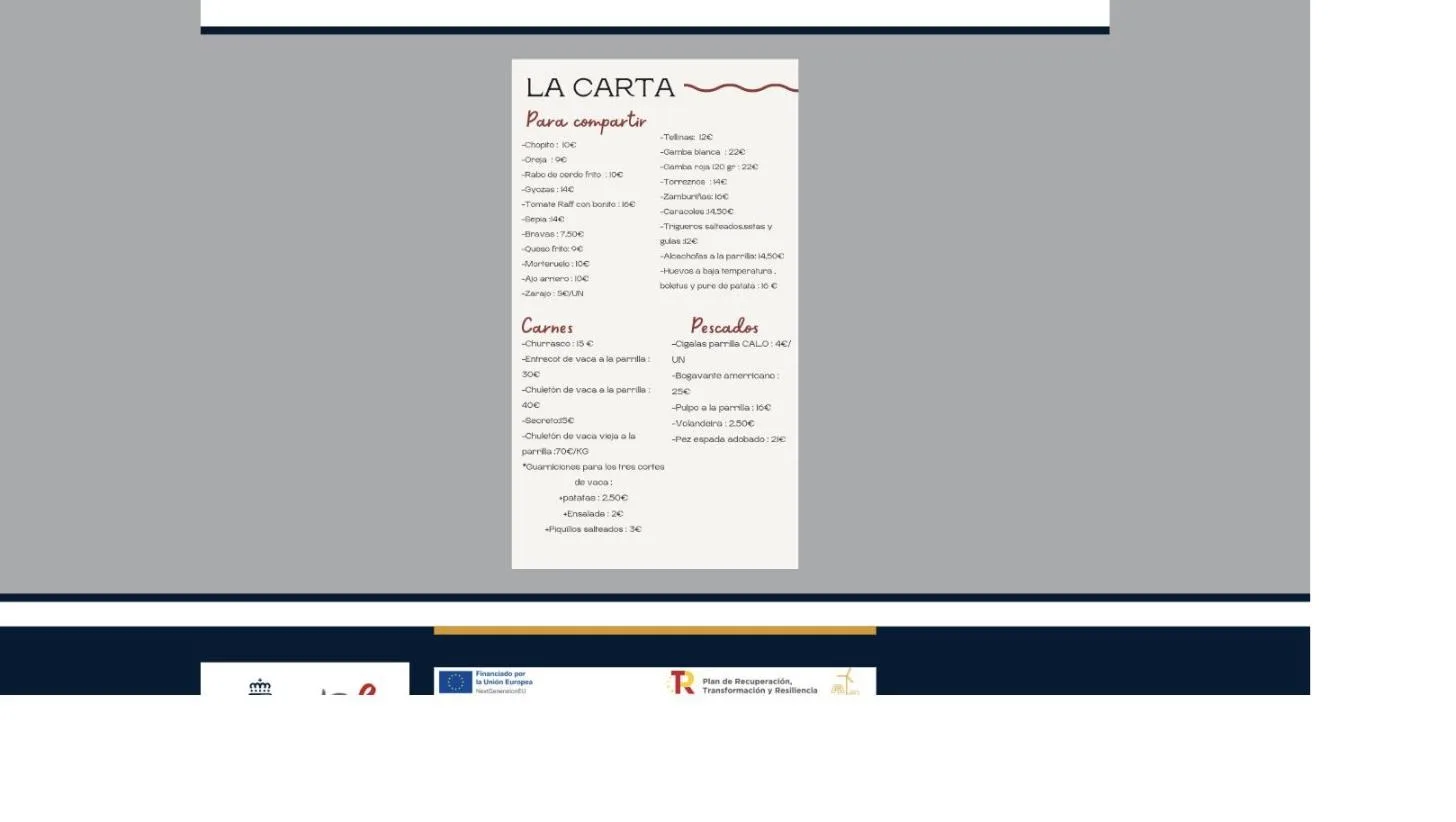Open 'Plan de Recuperación, Transformación y Resiliencia' text
This screenshot has width=1456, height=822.
(760, 685)
